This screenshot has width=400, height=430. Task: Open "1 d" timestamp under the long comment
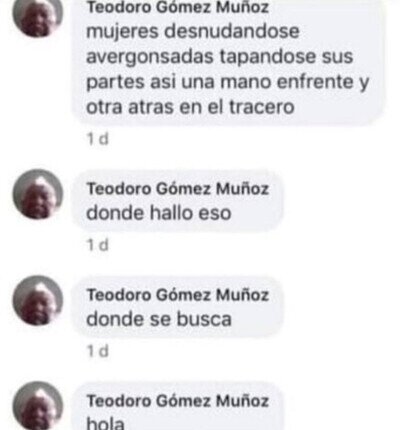98,139
